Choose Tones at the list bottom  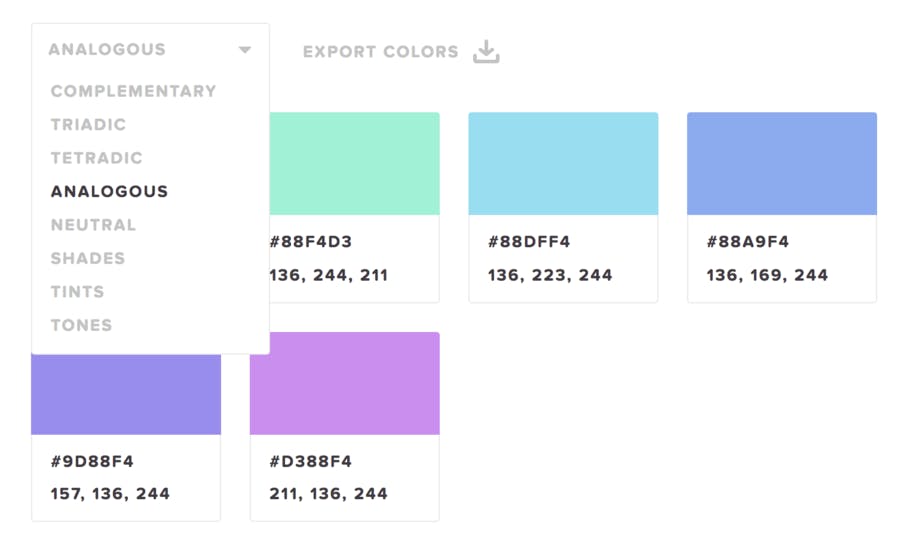(x=82, y=325)
